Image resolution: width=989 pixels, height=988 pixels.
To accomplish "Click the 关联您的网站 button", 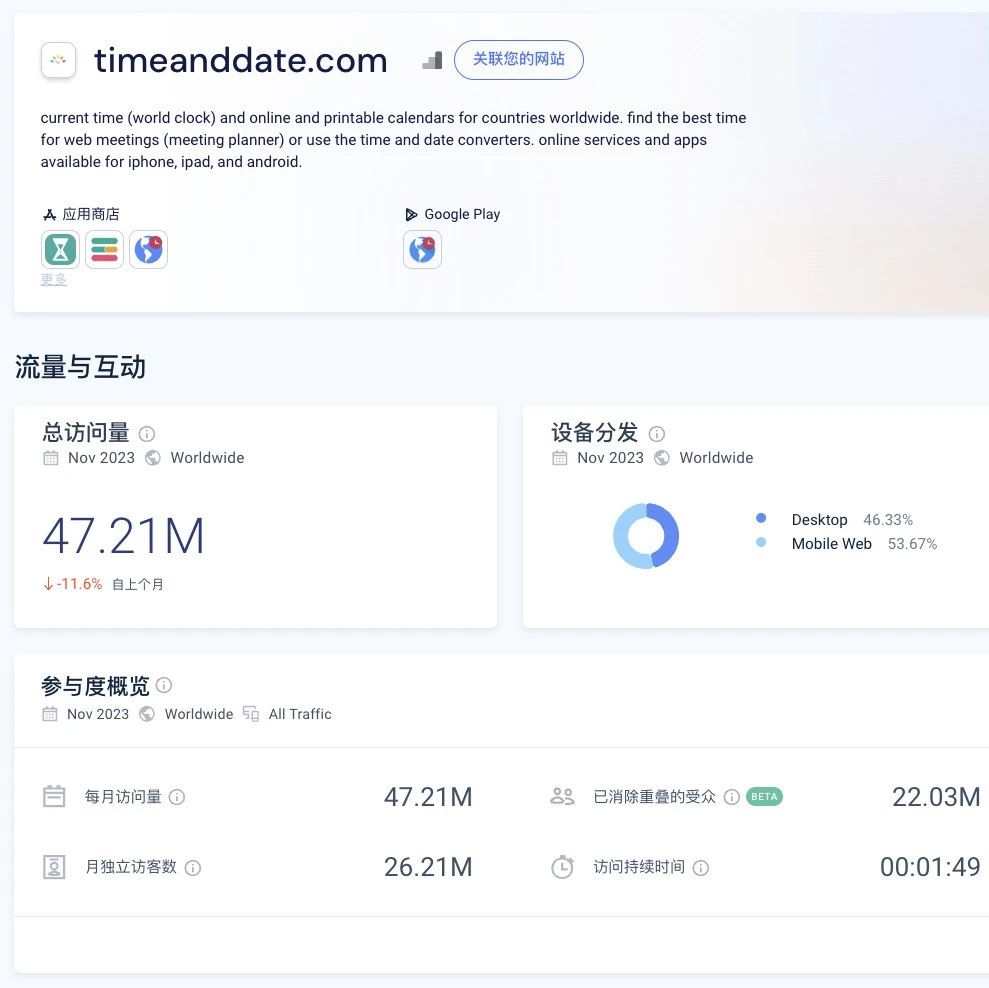I will [x=518, y=60].
